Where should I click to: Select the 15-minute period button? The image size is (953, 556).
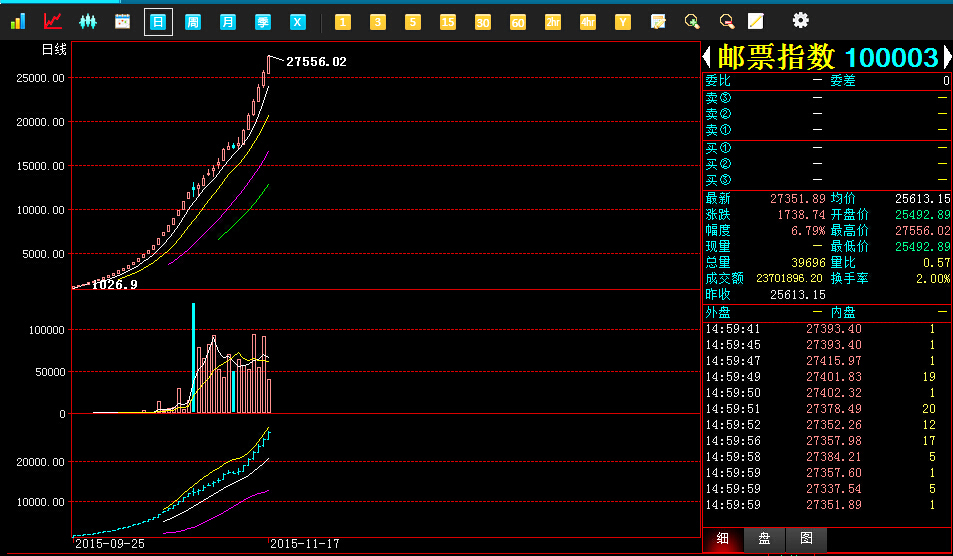click(x=448, y=21)
